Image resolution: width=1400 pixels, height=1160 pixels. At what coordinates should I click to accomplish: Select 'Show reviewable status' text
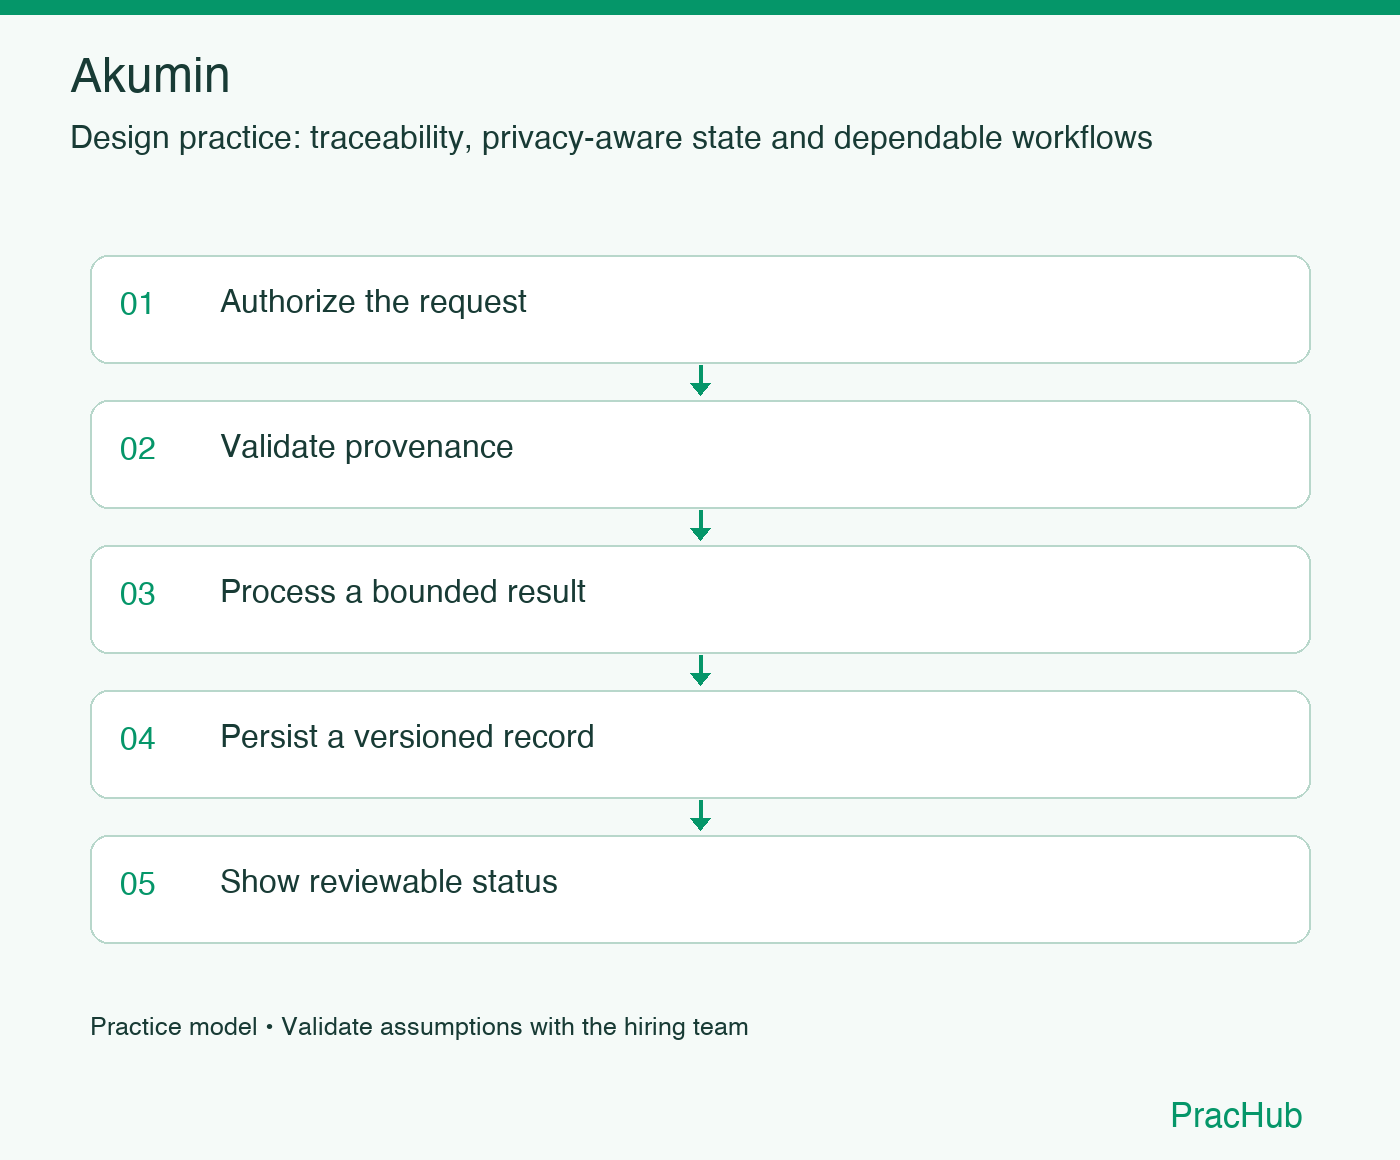[x=389, y=882]
